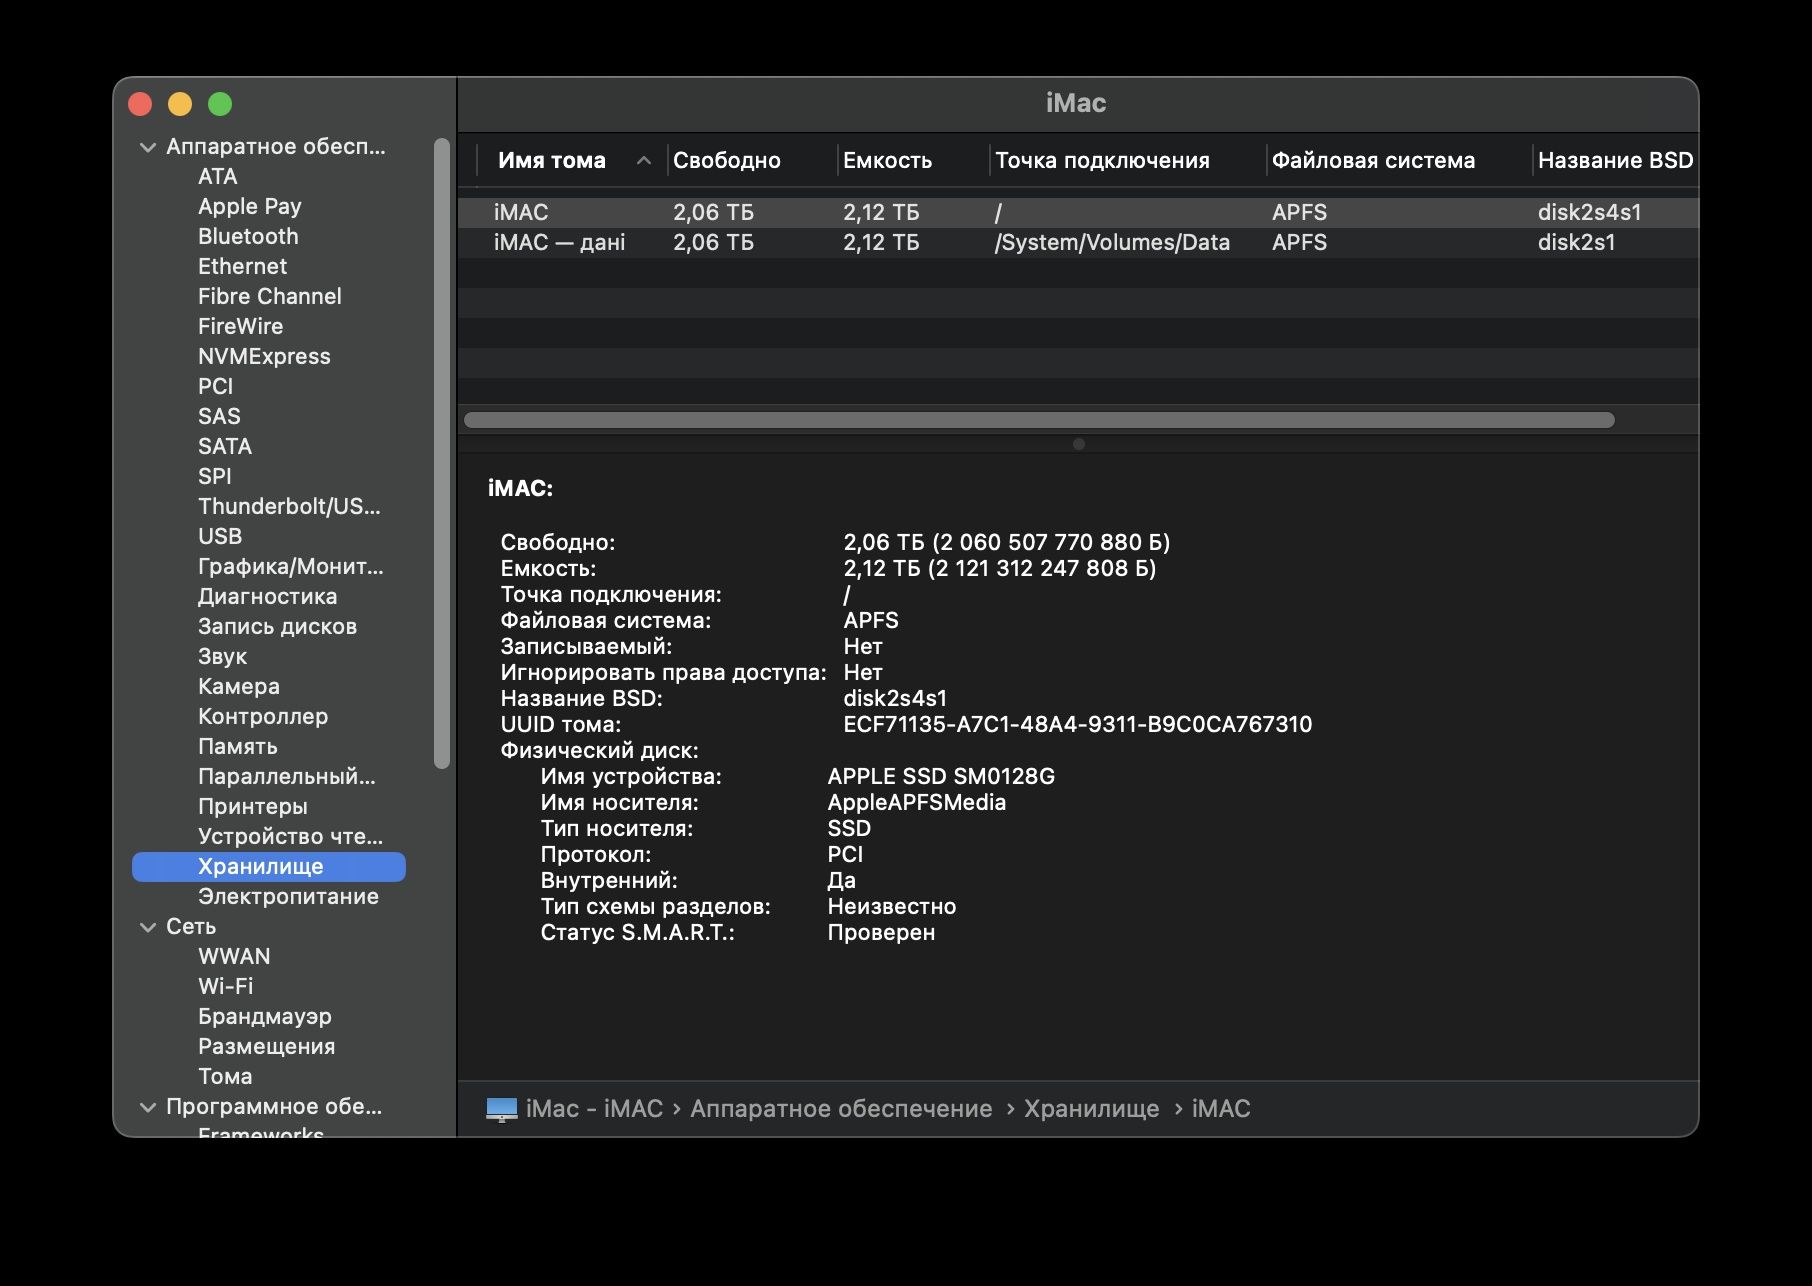This screenshot has width=1812, height=1286.
Task: Click Аппаратное обеспечение in path bar
Action: pyautogui.click(x=841, y=1109)
